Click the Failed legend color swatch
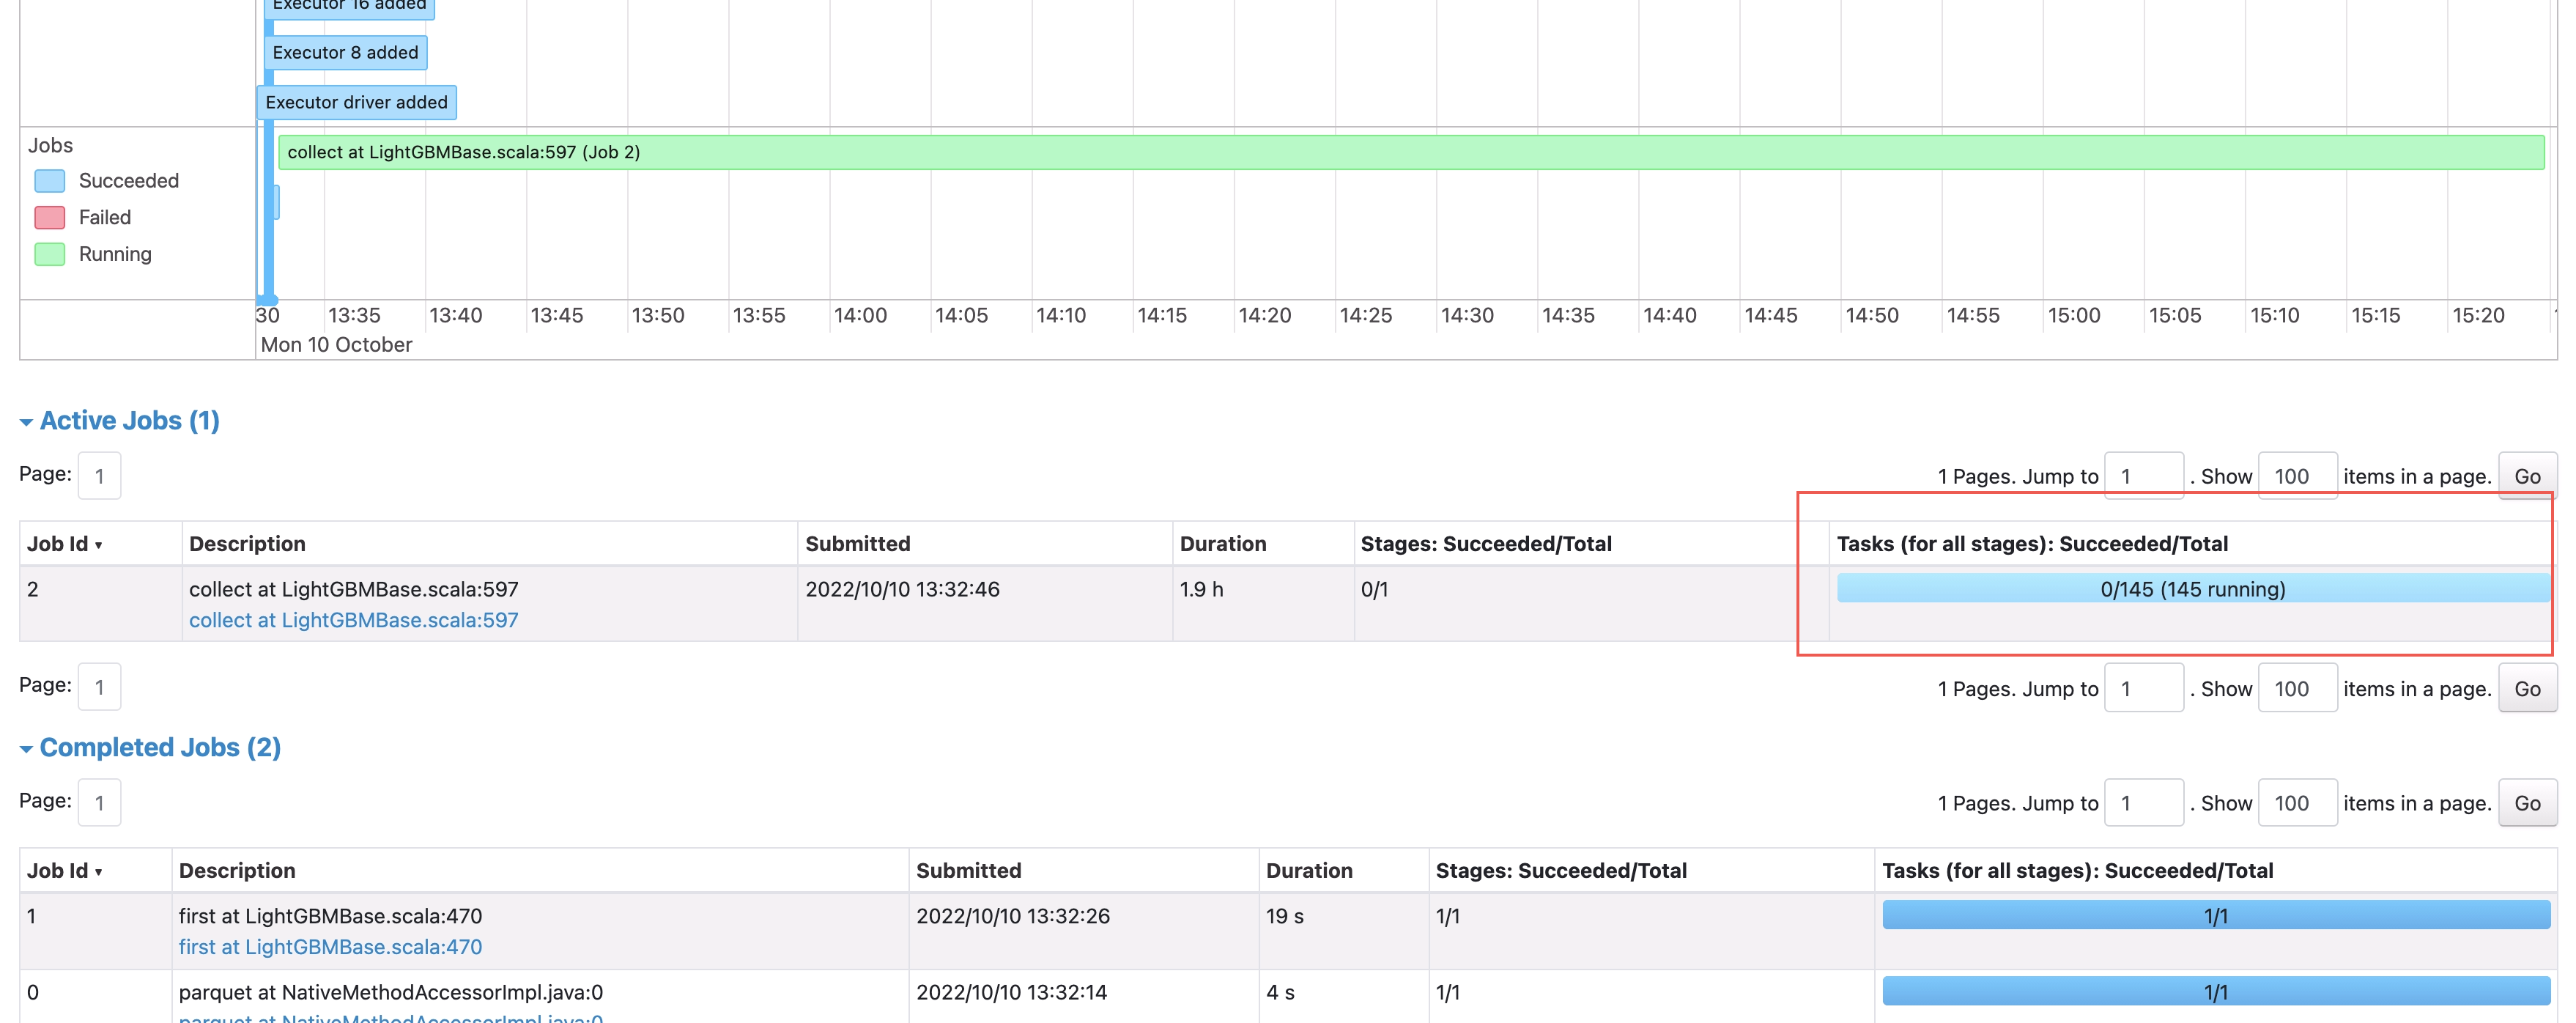Image resolution: width=2576 pixels, height=1023 pixels. [50, 218]
